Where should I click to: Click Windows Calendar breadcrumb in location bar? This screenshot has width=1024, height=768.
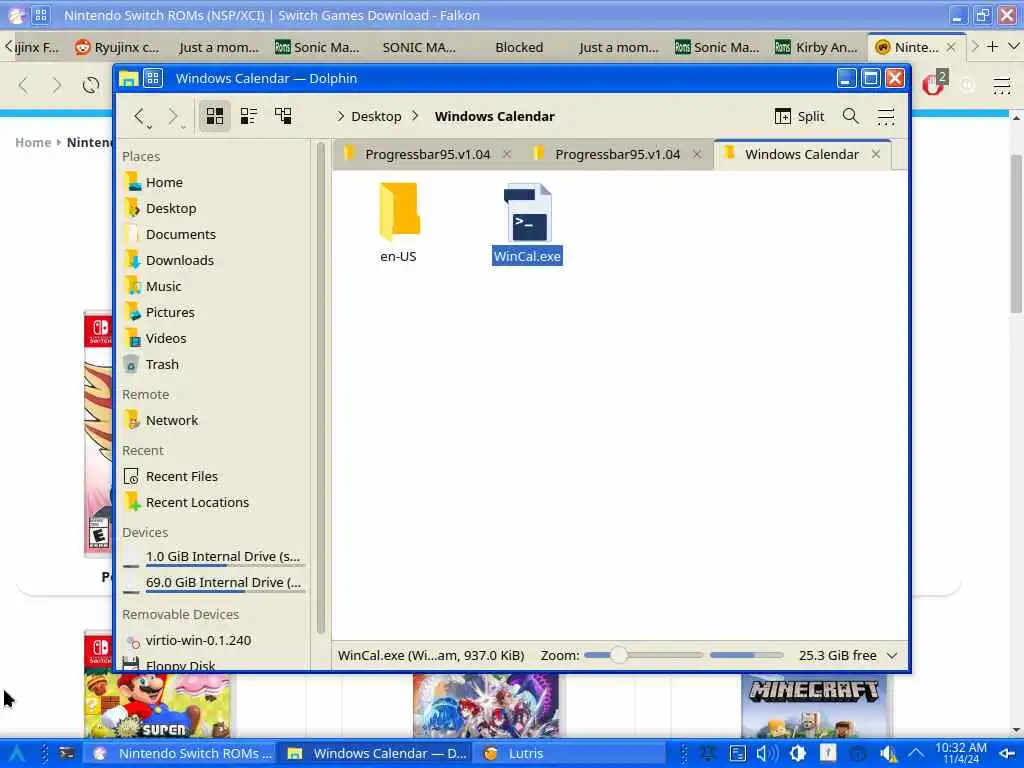click(x=494, y=116)
